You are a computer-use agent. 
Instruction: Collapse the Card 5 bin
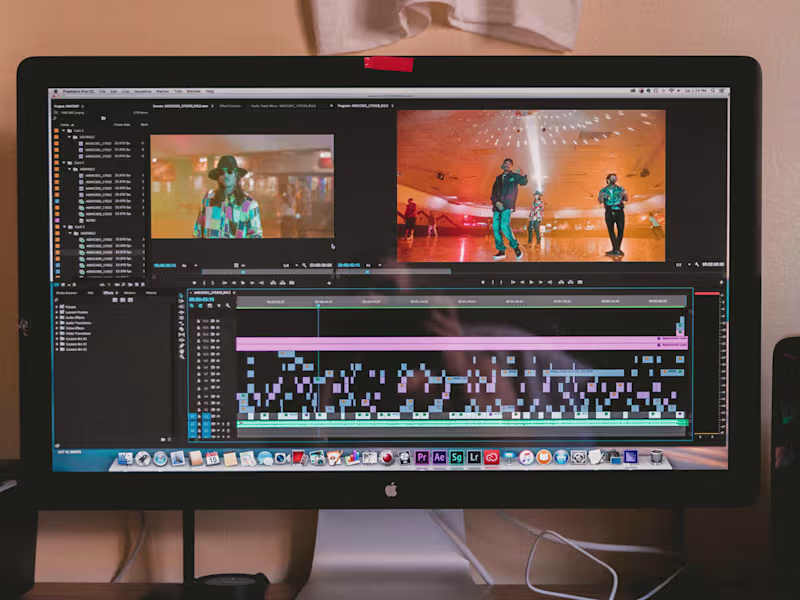[64, 227]
